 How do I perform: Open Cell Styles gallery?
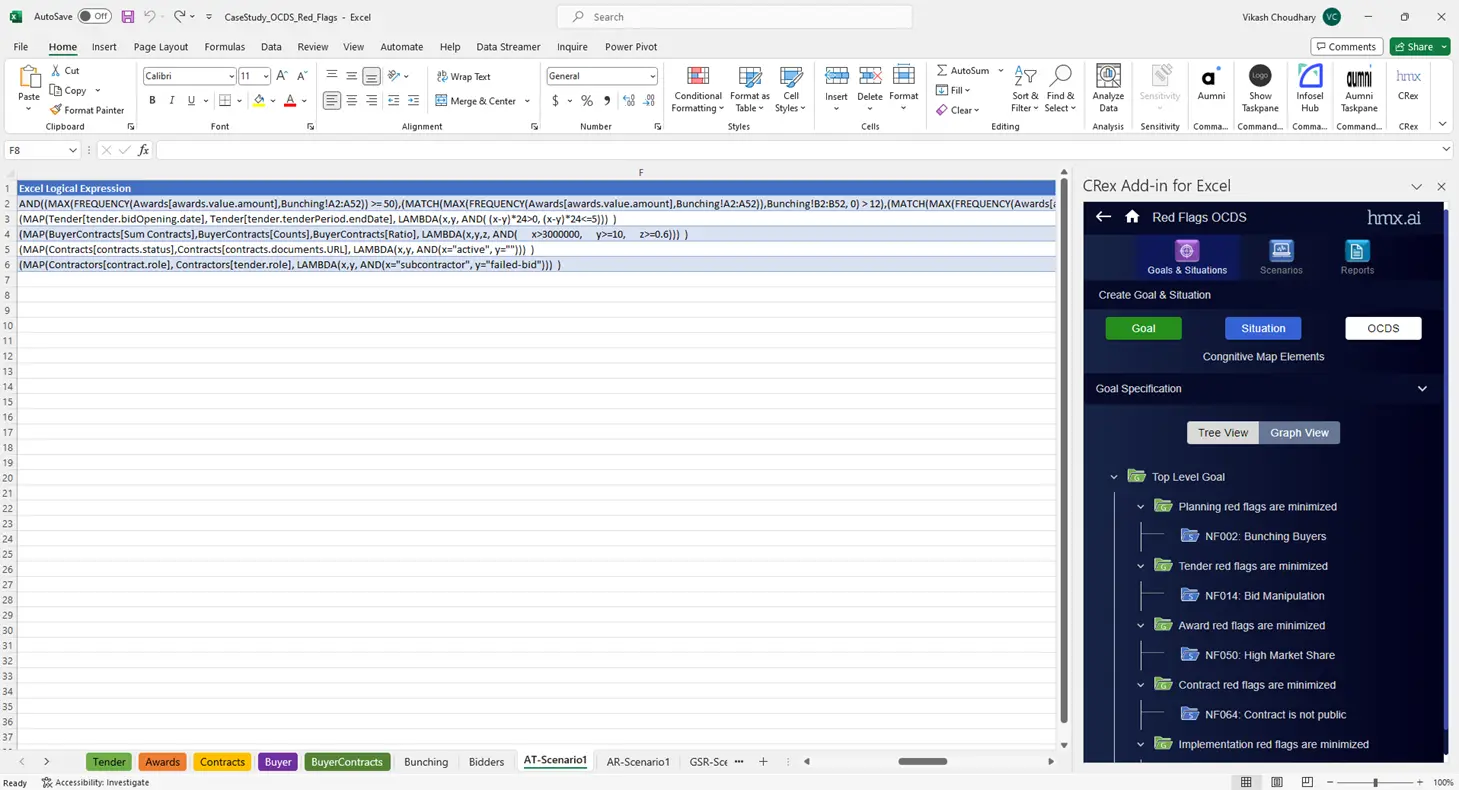[790, 90]
